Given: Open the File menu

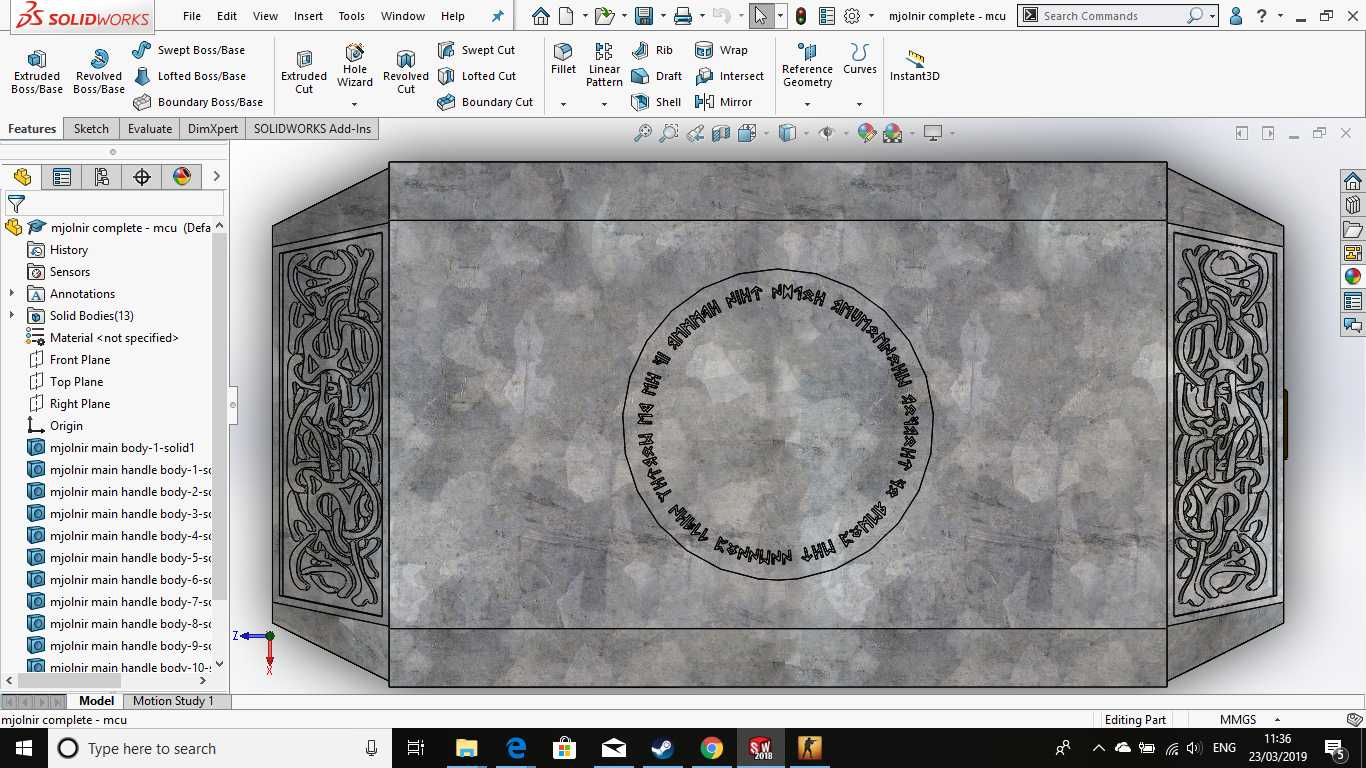Looking at the screenshot, I should [192, 16].
